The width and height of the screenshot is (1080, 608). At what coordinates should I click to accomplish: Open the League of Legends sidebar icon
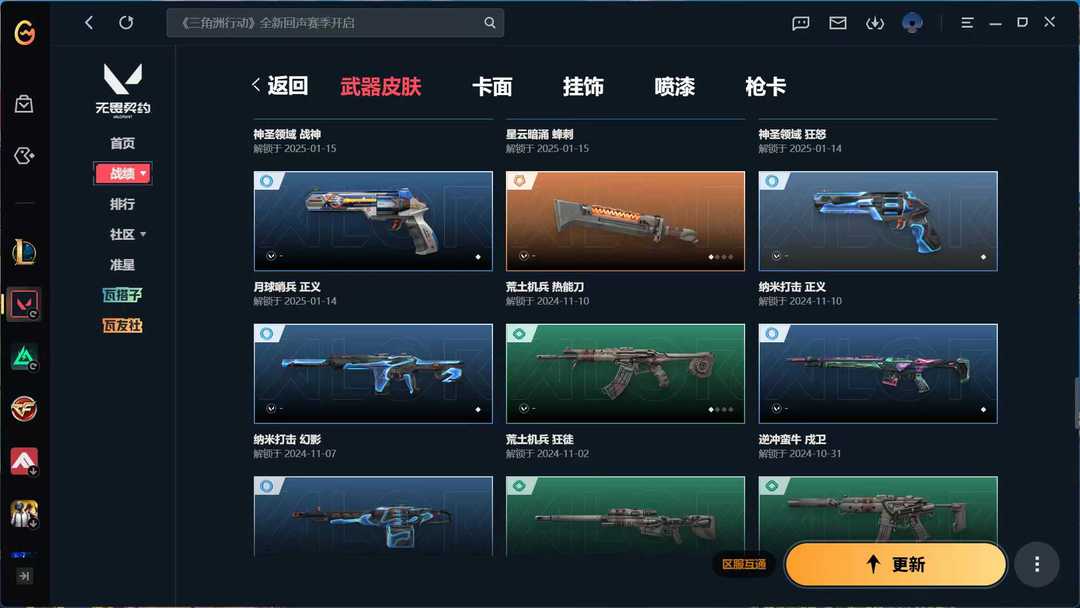[24, 252]
